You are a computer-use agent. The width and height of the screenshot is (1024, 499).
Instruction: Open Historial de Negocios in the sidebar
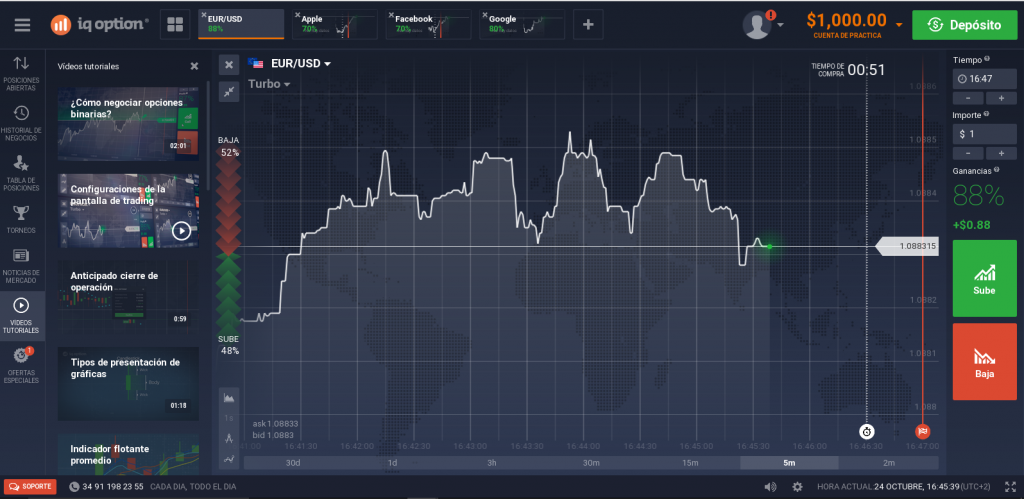[22, 123]
